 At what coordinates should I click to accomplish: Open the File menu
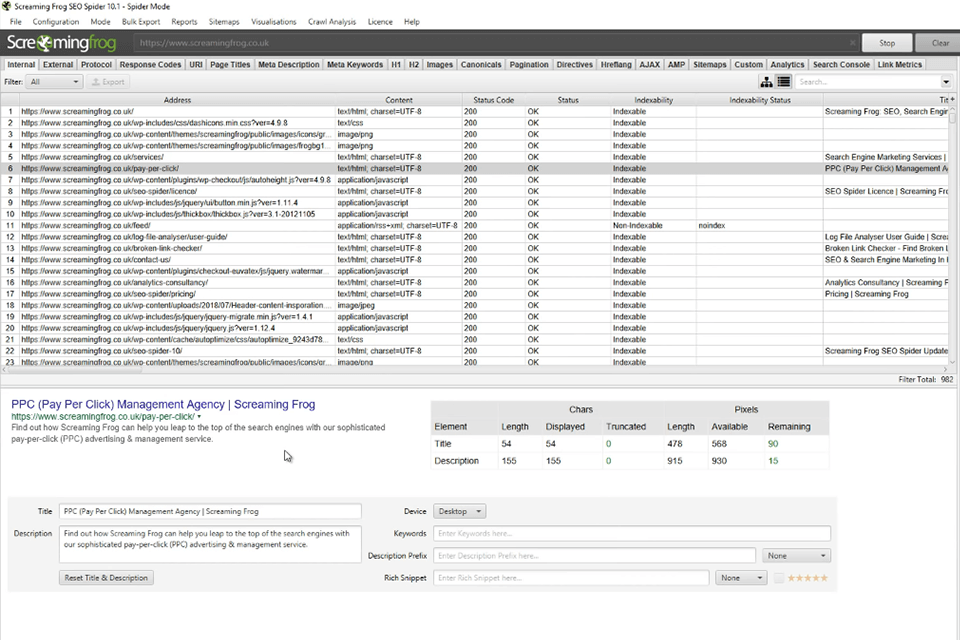pos(15,21)
